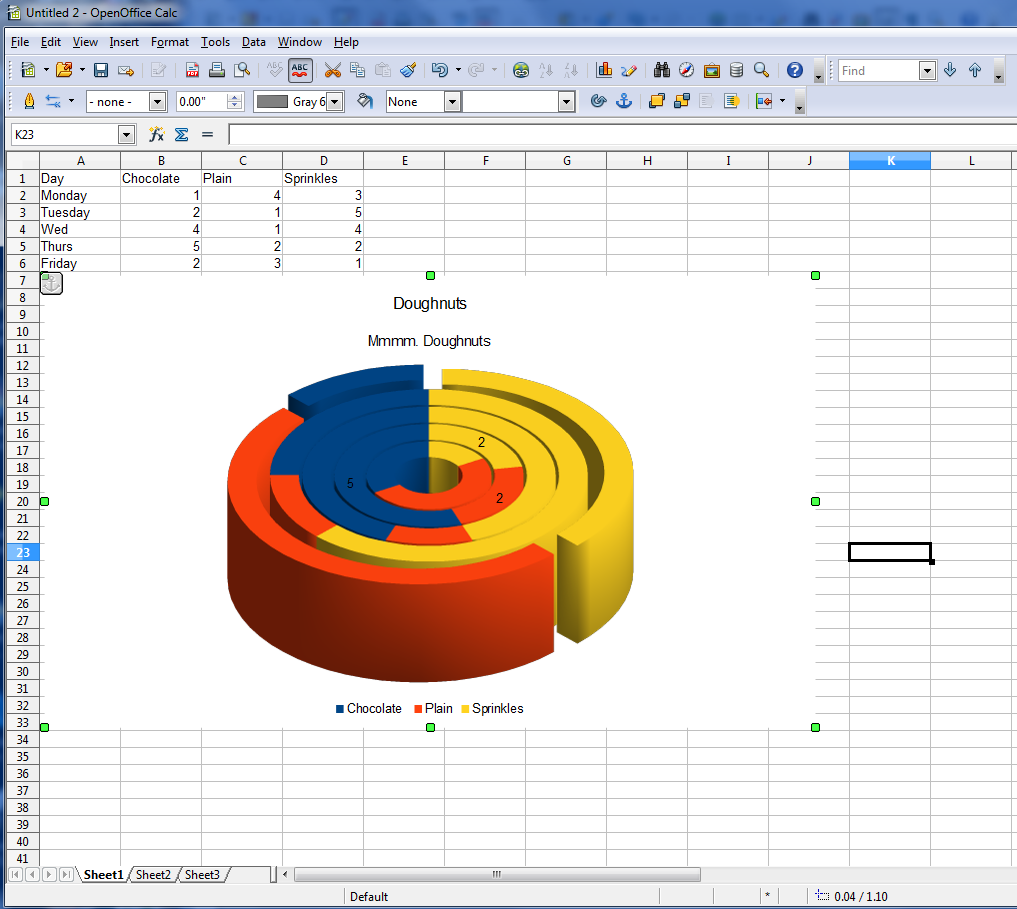The width and height of the screenshot is (1017, 909).
Task: Open Page Preview icon
Action: coord(242,70)
